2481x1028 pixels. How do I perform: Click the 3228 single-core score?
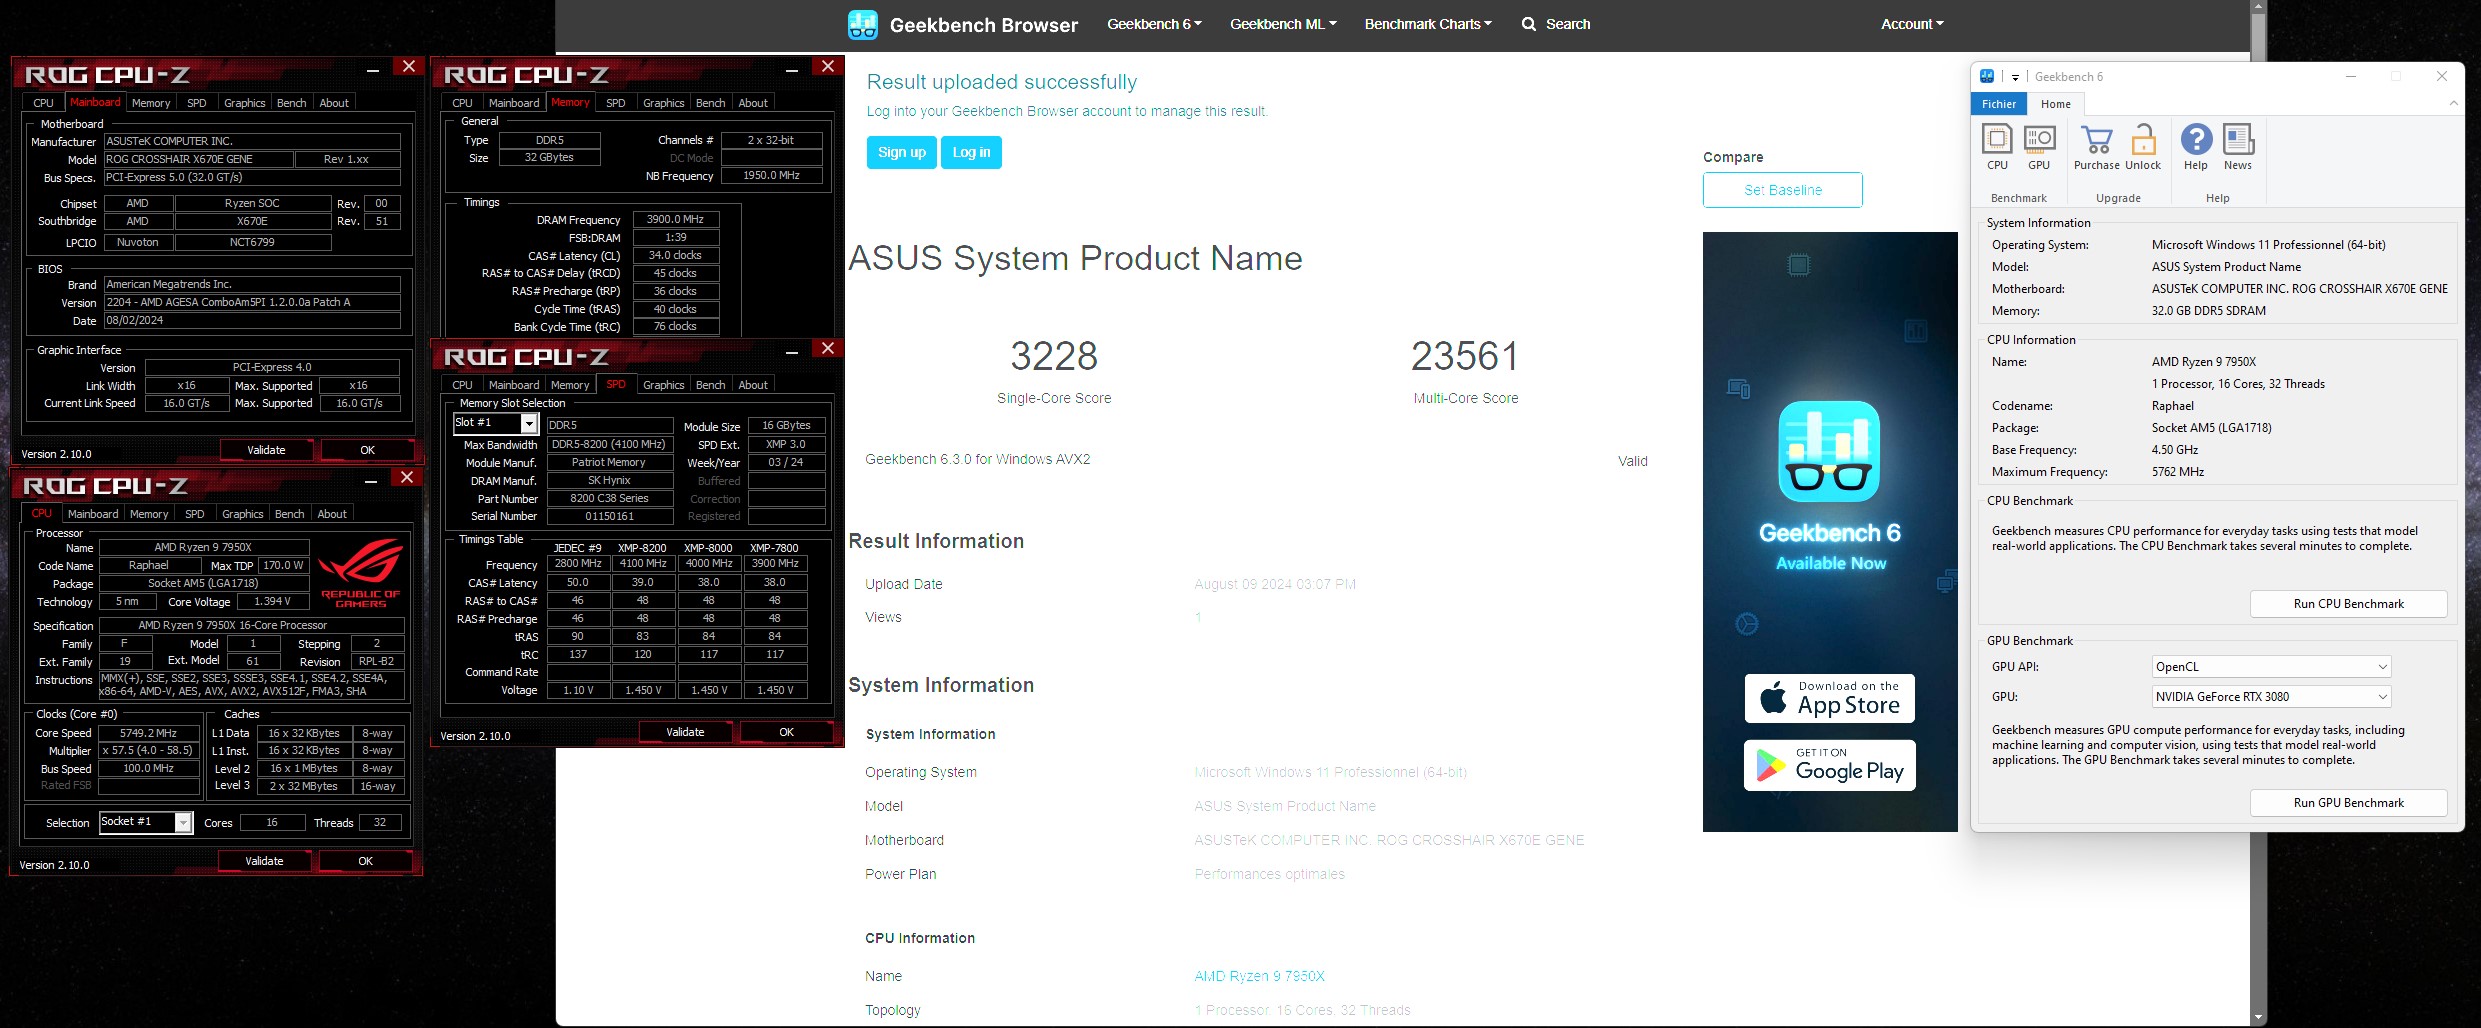click(x=1054, y=356)
